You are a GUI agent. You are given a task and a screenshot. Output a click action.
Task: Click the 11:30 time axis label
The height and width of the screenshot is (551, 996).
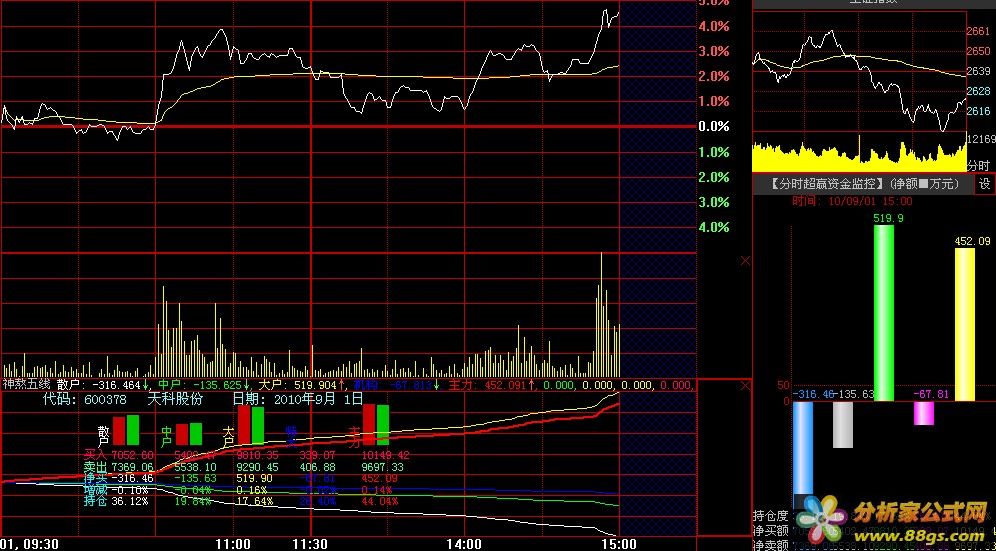[x=311, y=544]
